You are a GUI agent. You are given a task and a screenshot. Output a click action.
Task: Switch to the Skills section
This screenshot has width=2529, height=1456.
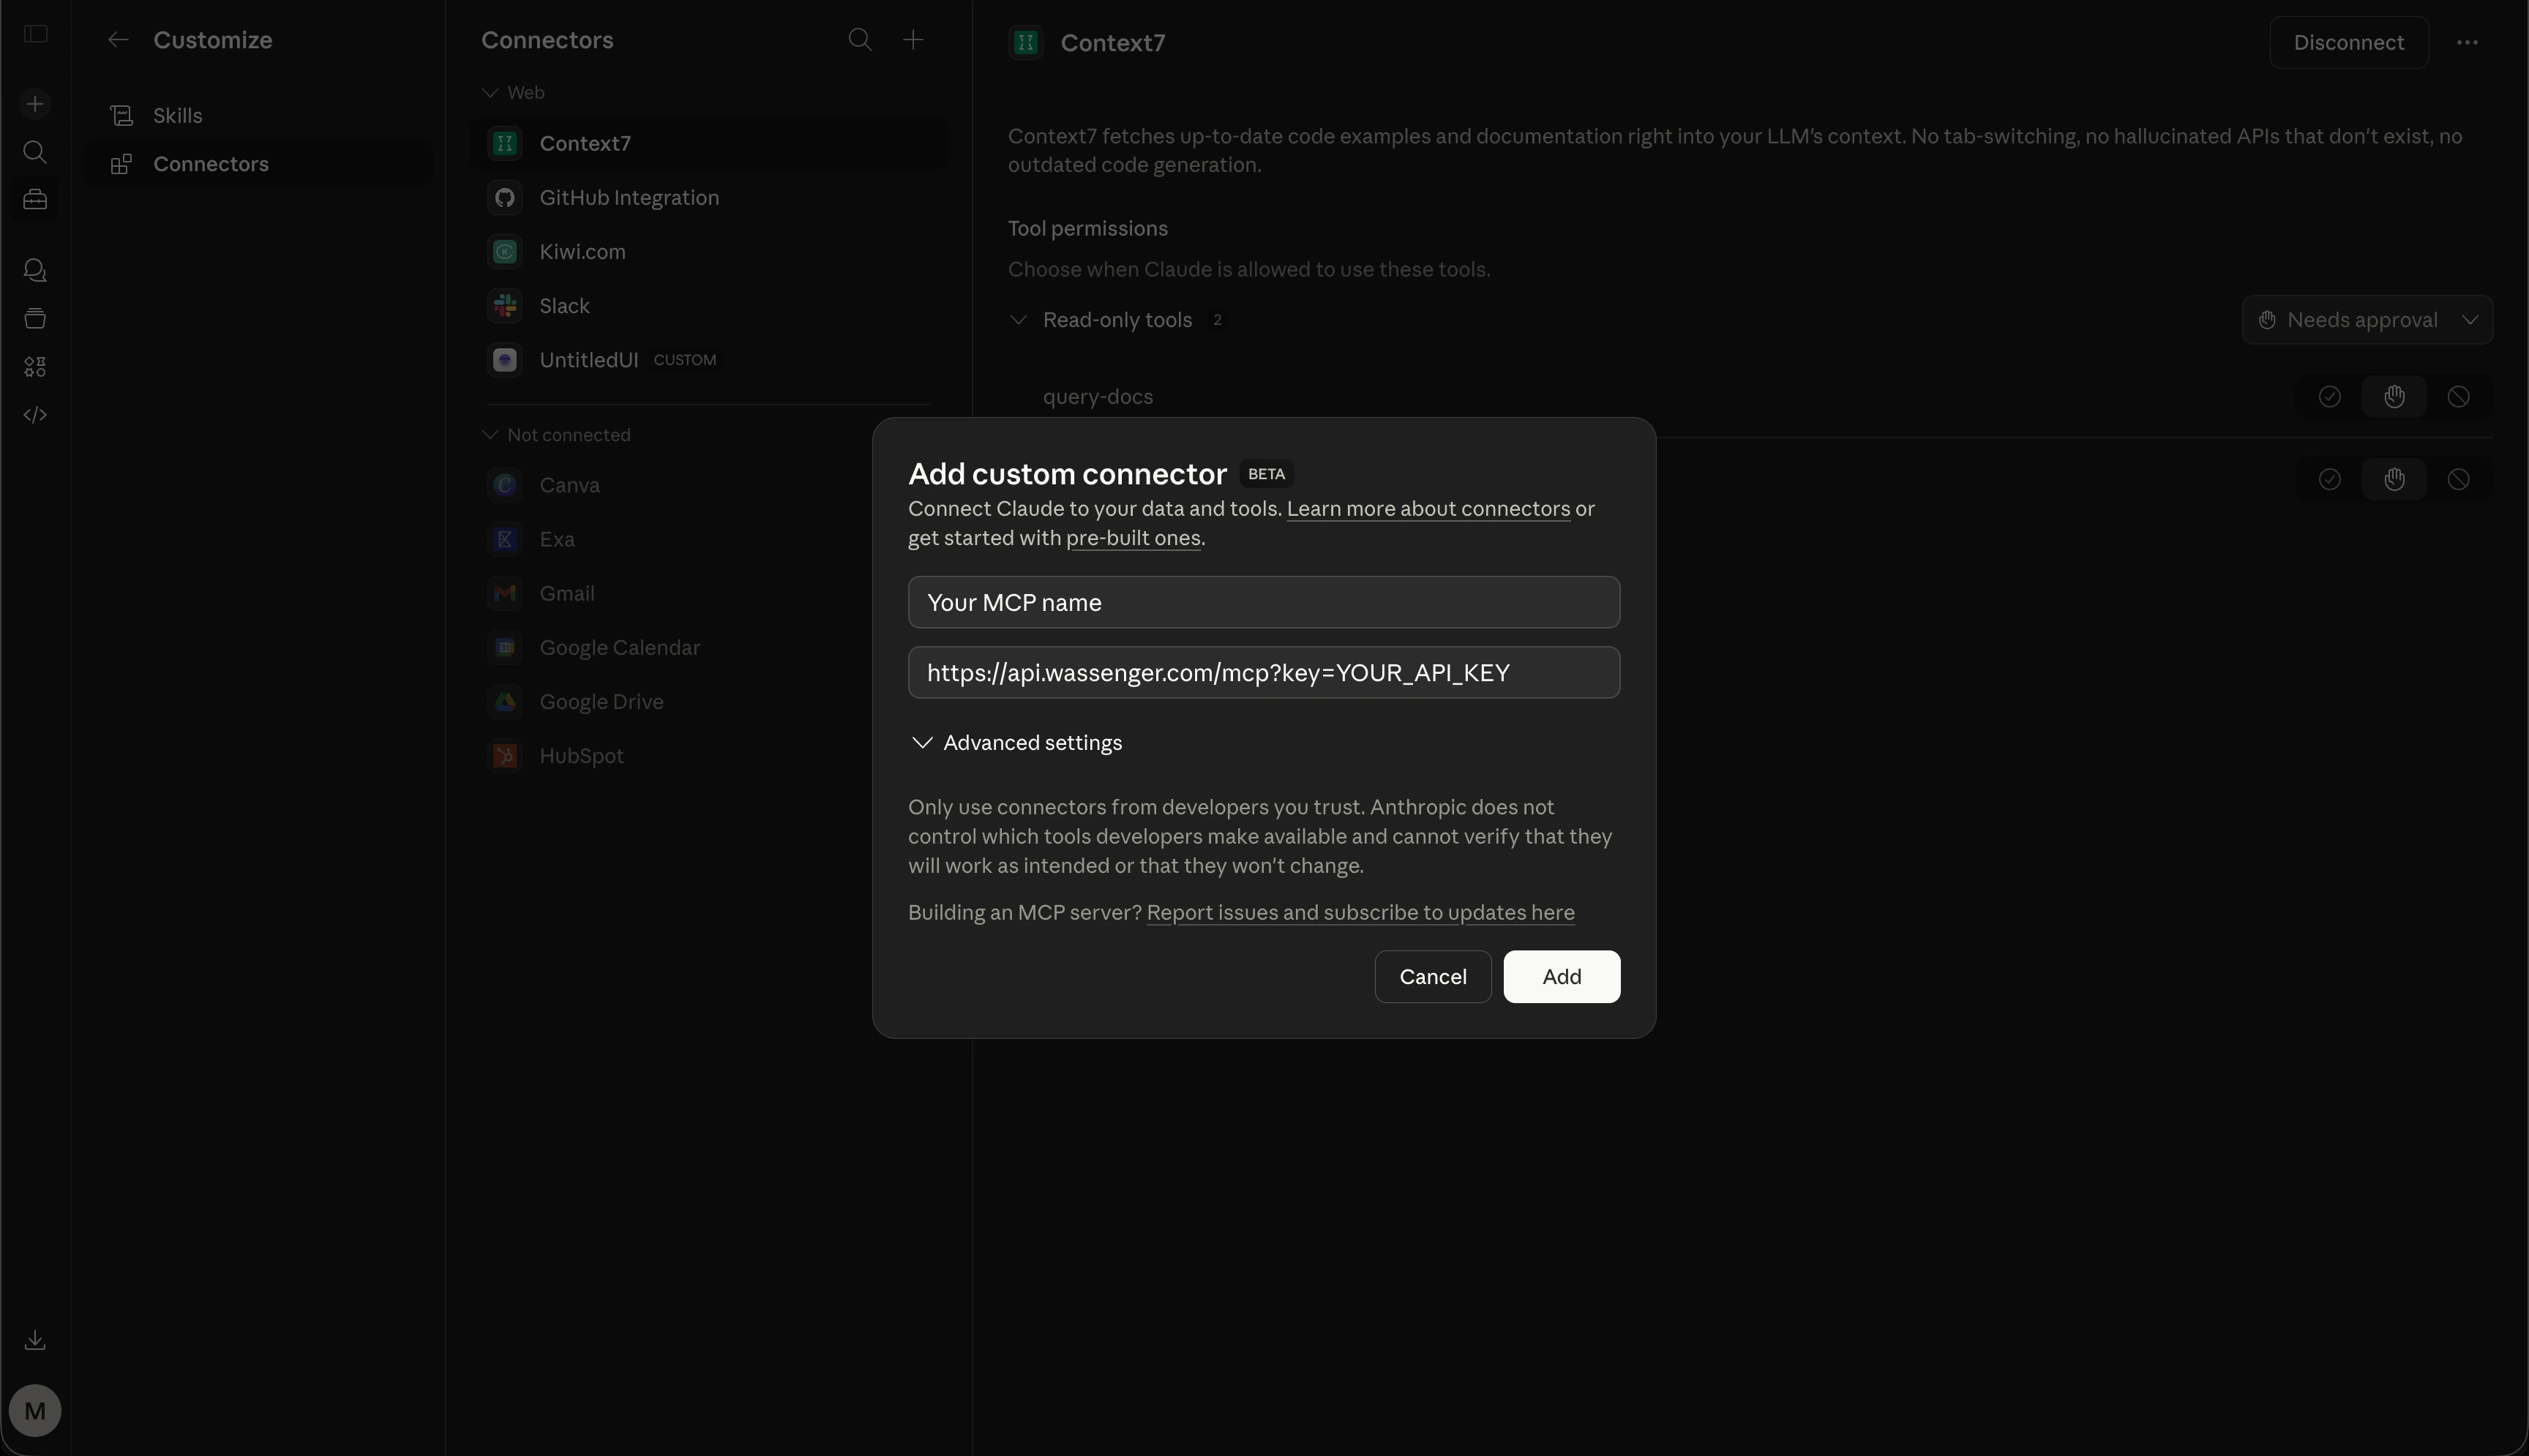(x=178, y=115)
